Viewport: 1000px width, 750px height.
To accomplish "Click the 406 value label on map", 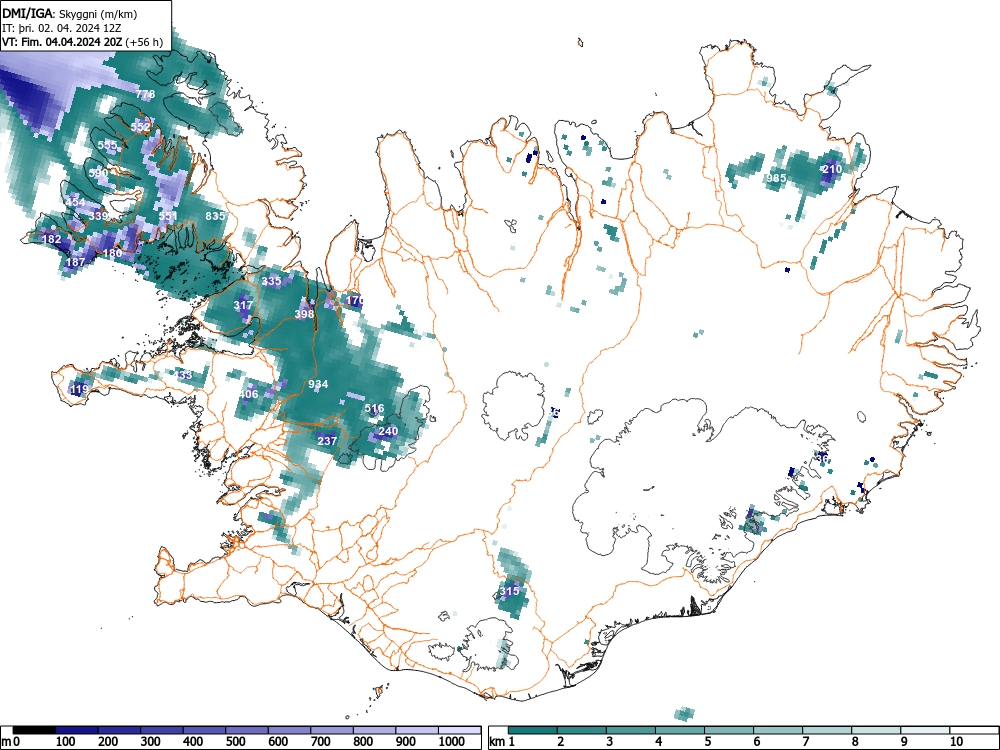I will coord(249,393).
